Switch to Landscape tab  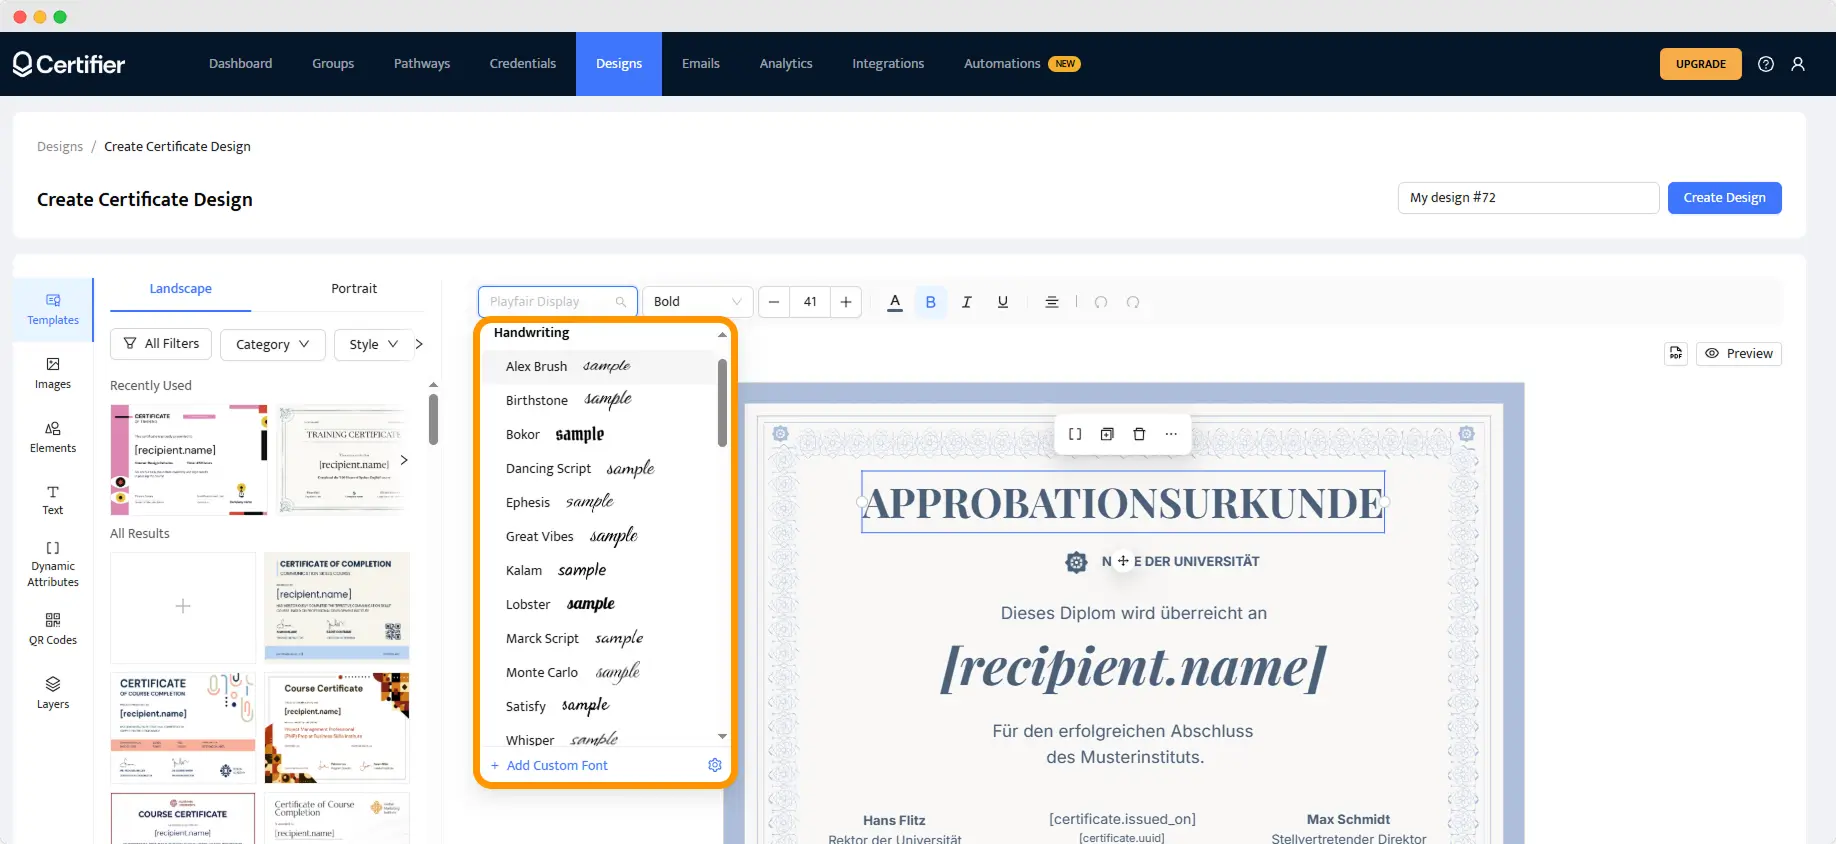click(180, 289)
